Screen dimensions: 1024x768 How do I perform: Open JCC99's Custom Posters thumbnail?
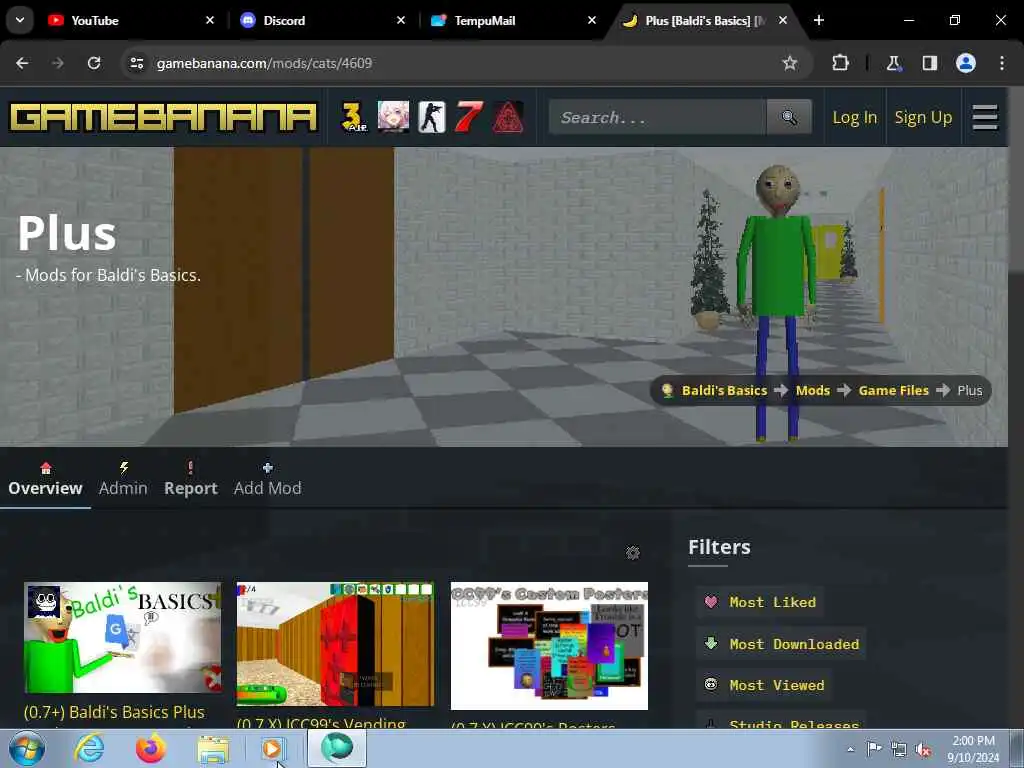549,645
